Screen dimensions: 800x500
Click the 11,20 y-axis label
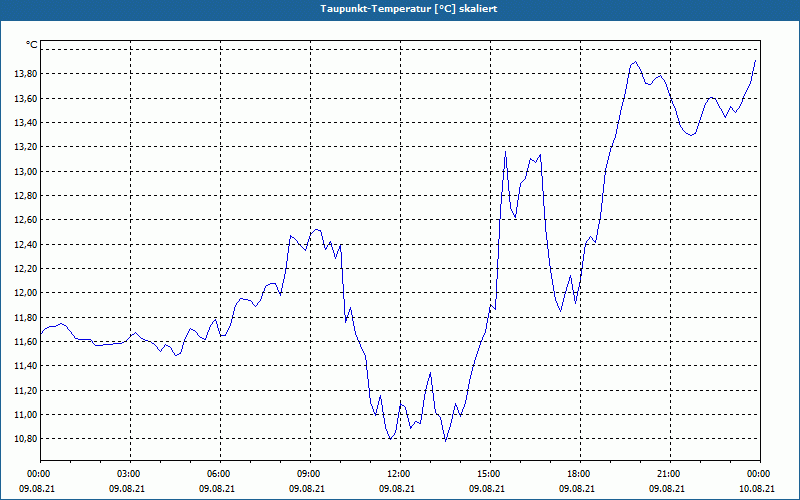pos(27,390)
